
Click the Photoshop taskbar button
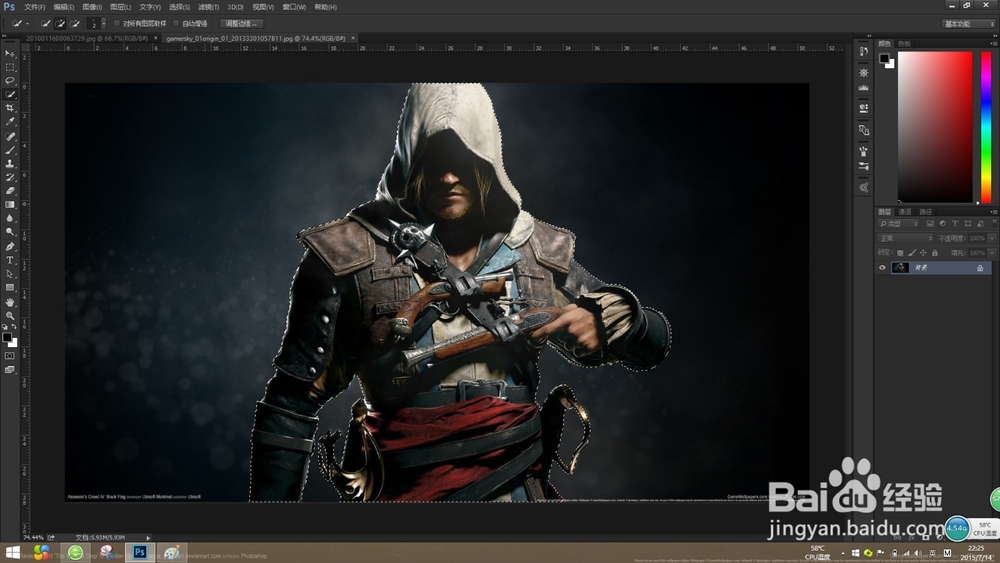coord(140,552)
